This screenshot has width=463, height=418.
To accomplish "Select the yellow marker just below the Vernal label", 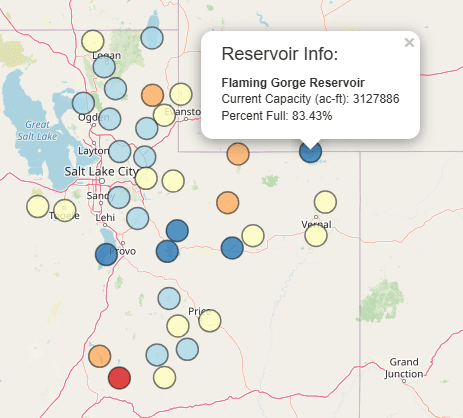I will (x=316, y=235).
